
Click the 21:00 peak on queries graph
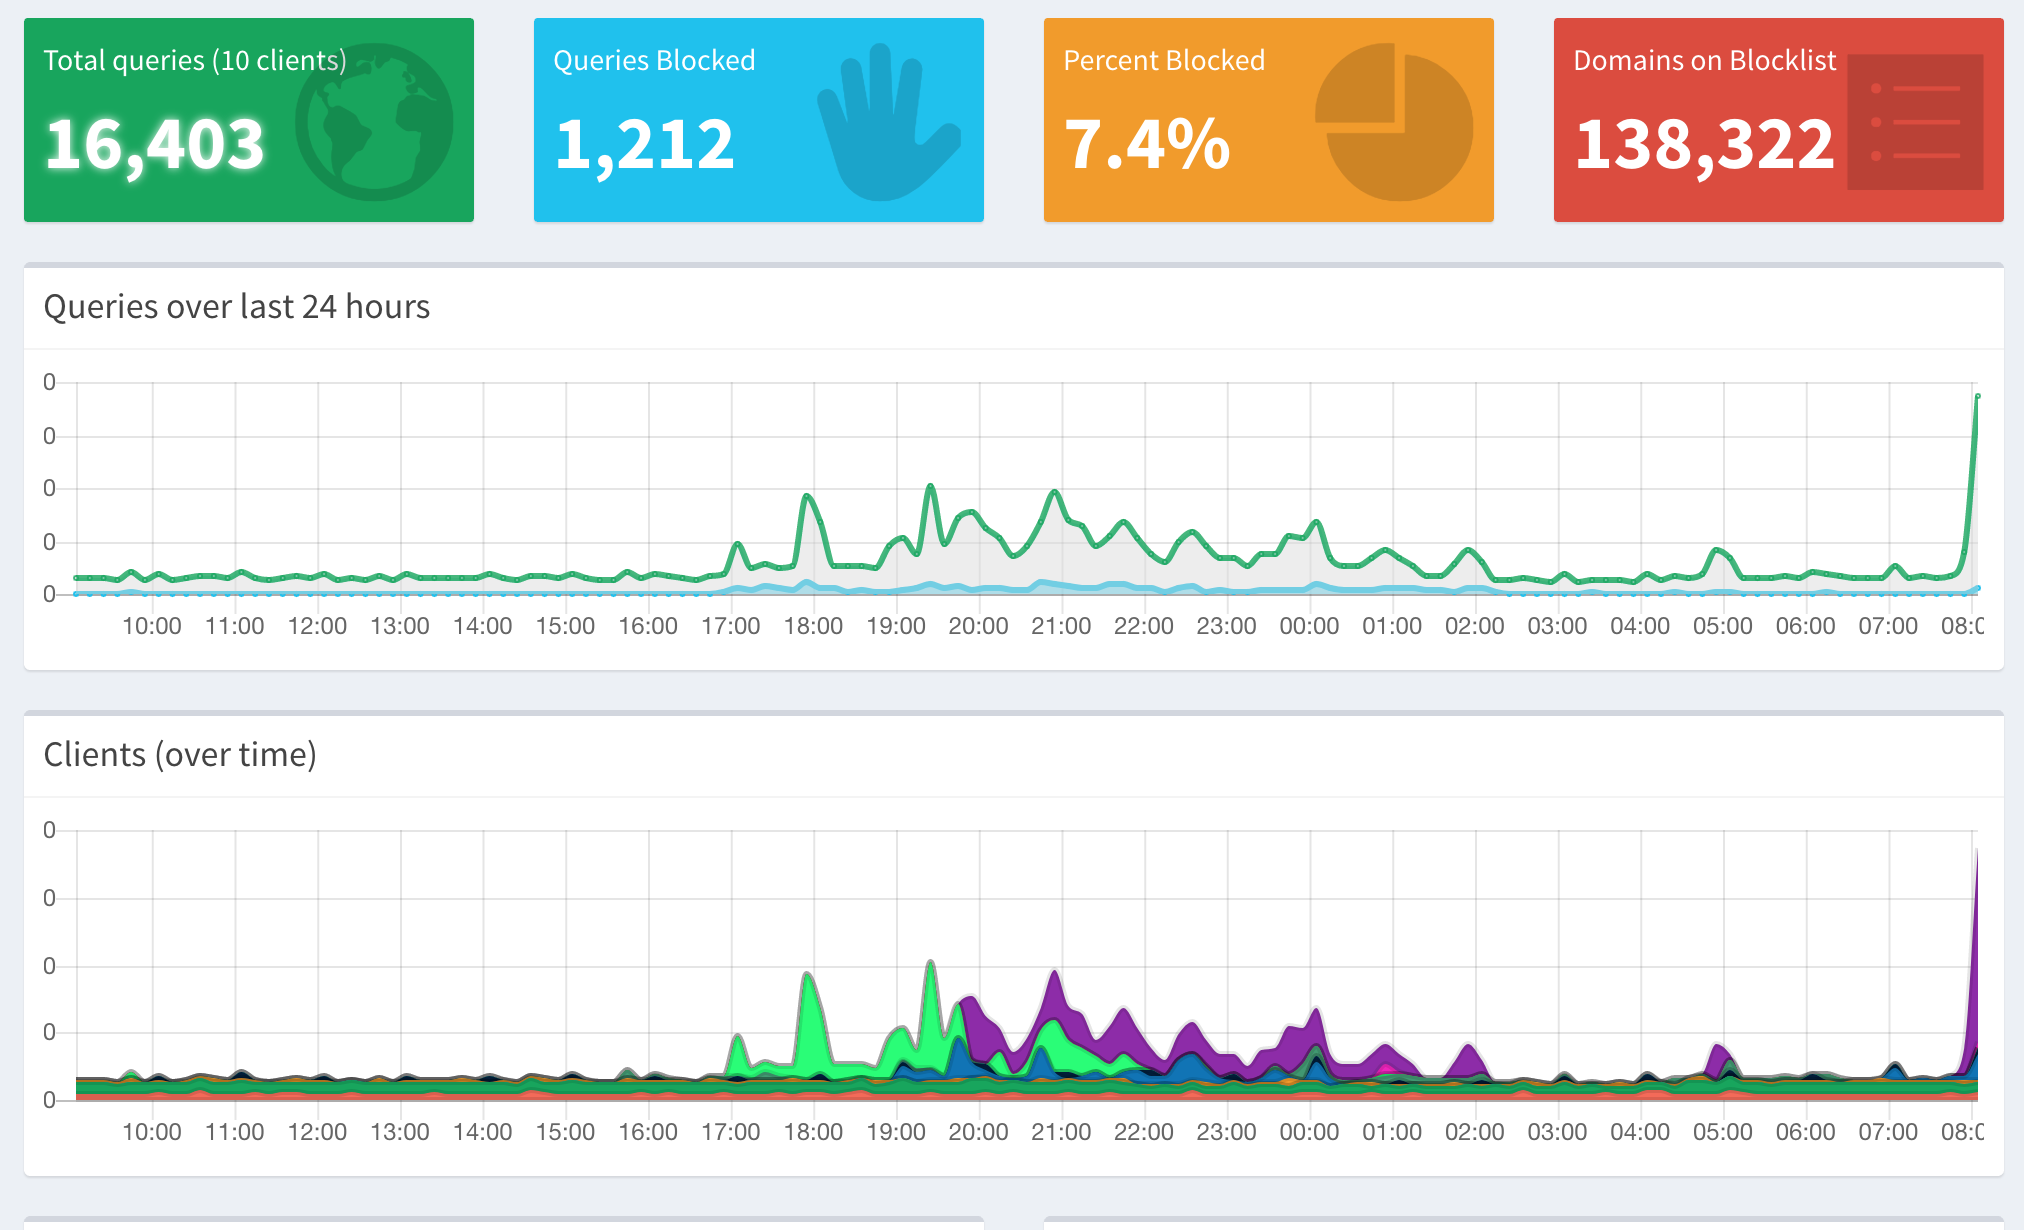1054,492
